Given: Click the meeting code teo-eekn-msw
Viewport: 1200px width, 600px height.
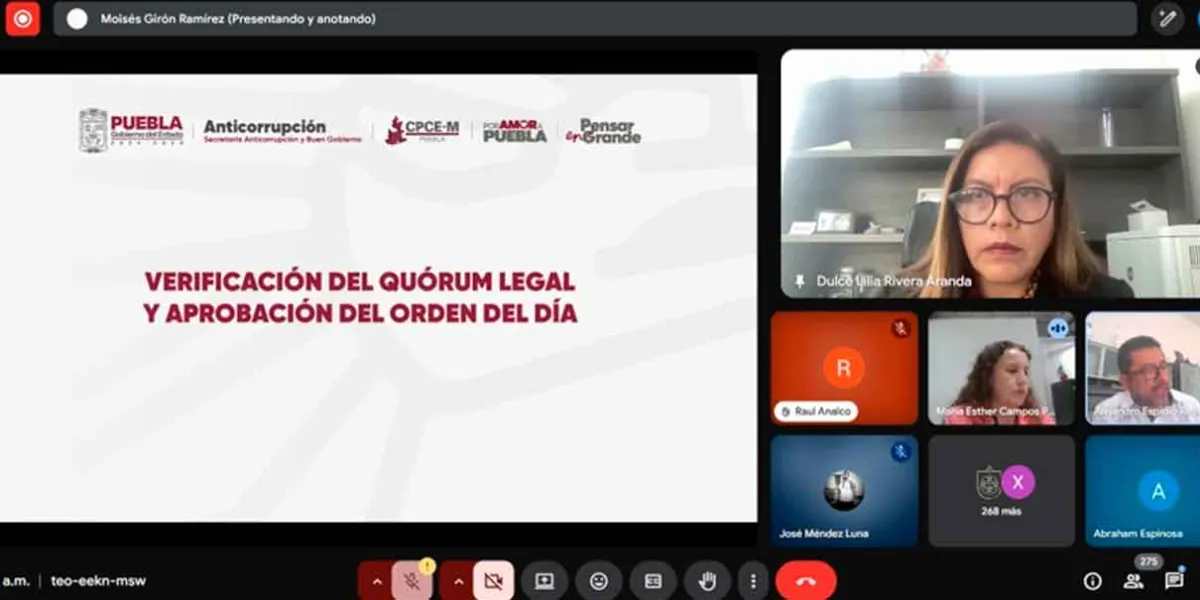Looking at the screenshot, I should pos(98,581).
